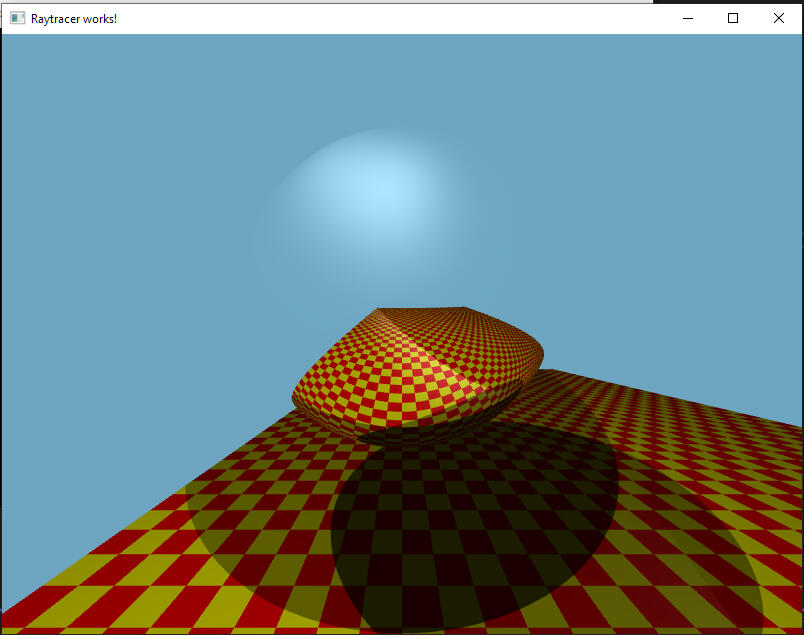Click the close window X button
Image resolution: width=804 pixels, height=635 pixels.
coord(779,18)
